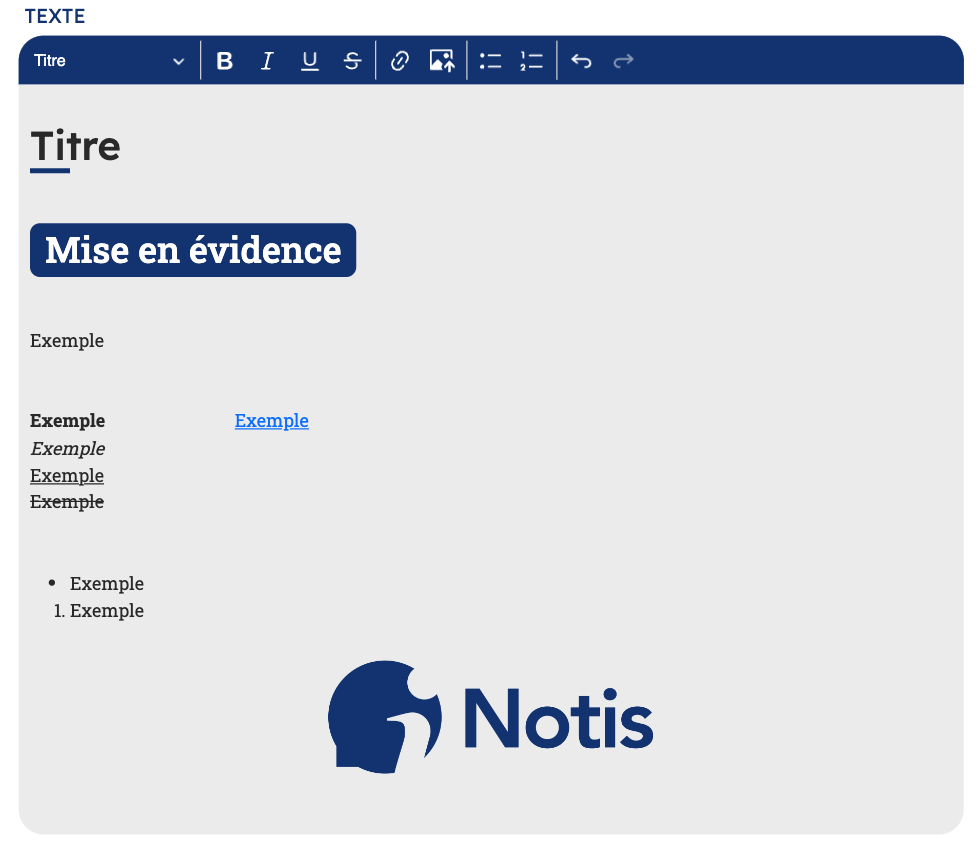
Task: Click the Mise en évidence highlighted block
Action: 193,250
